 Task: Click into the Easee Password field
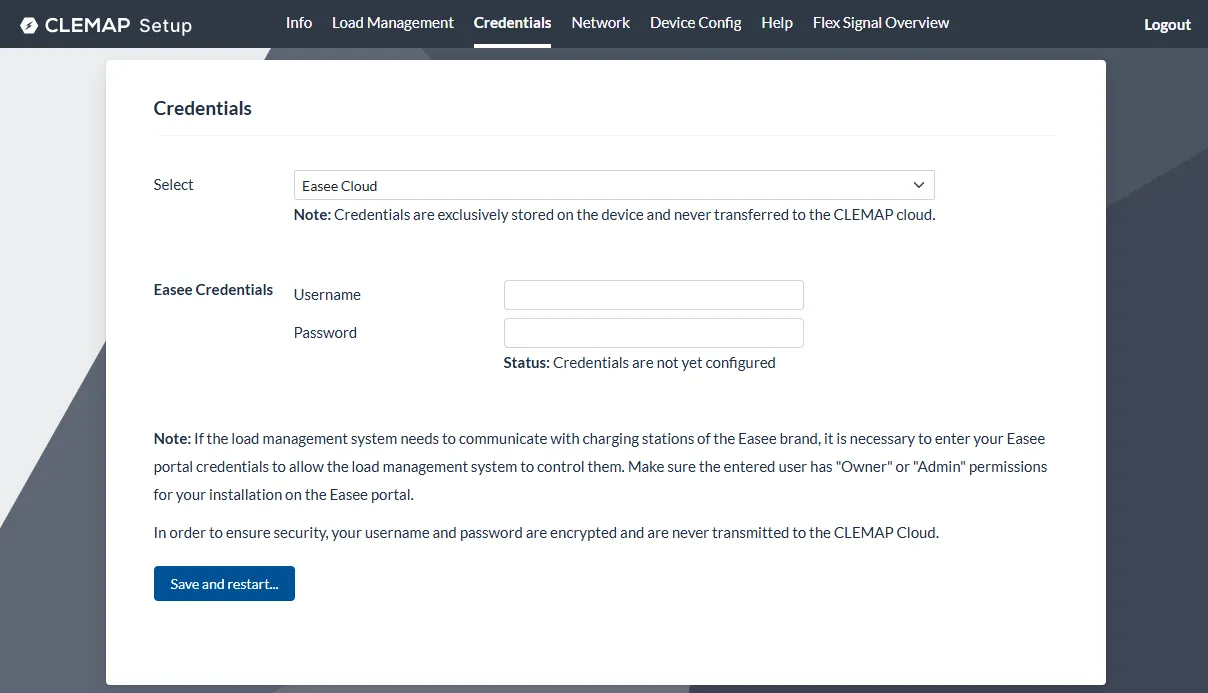(x=653, y=333)
